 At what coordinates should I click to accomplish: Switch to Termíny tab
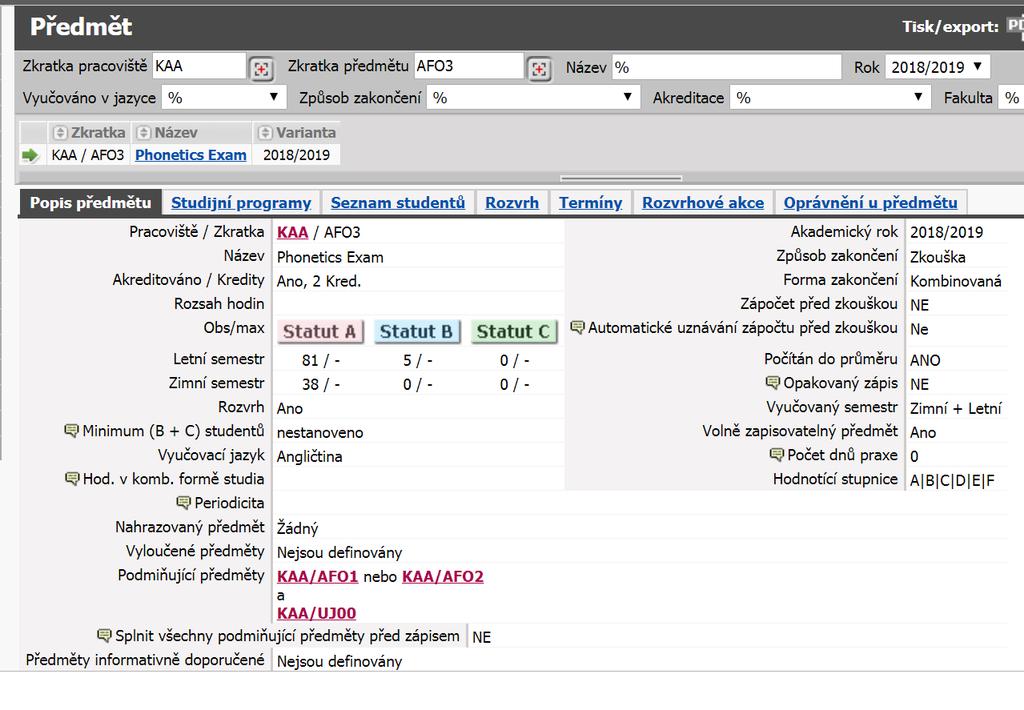590,202
